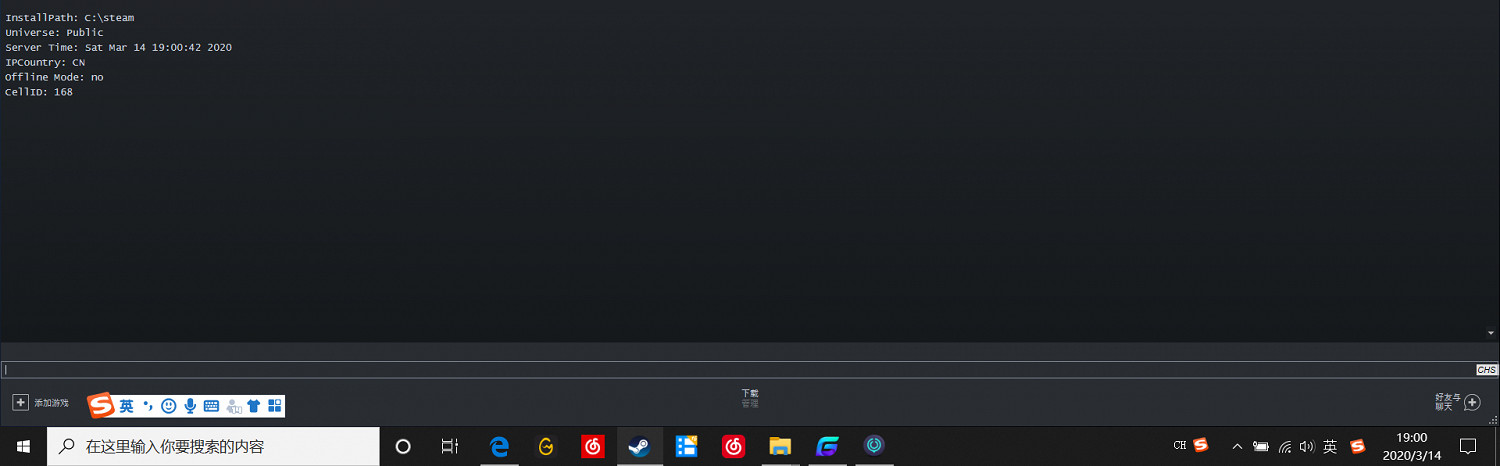Toggle tray input language 英 indicator
The image size is (1500, 466).
pos(1330,447)
